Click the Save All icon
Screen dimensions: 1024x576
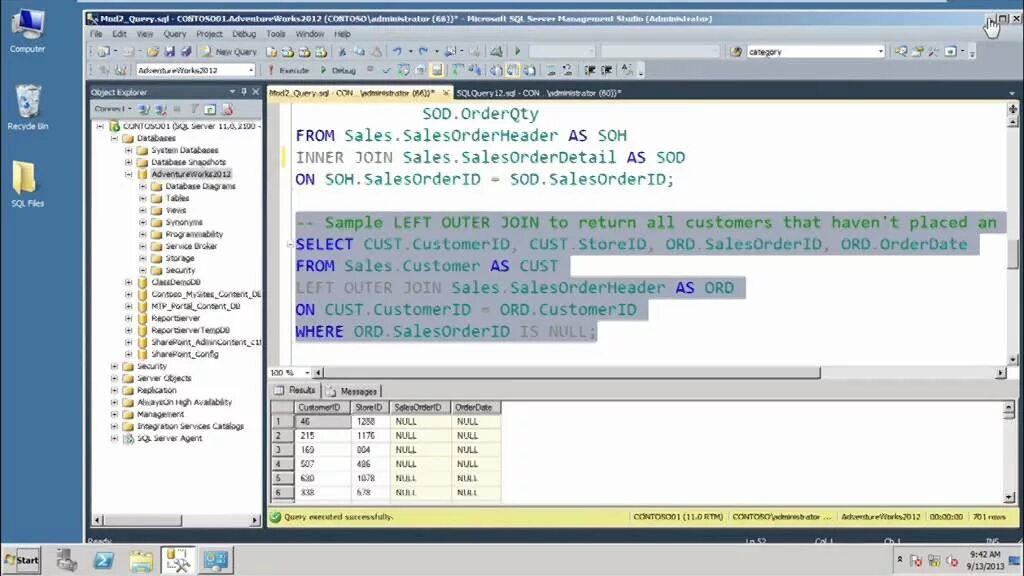tap(186, 52)
